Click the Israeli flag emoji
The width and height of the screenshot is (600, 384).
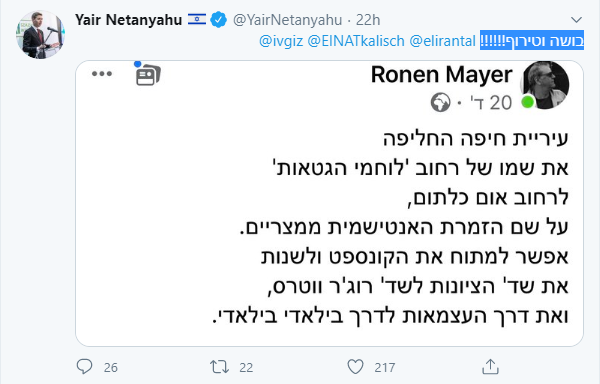tap(197, 19)
